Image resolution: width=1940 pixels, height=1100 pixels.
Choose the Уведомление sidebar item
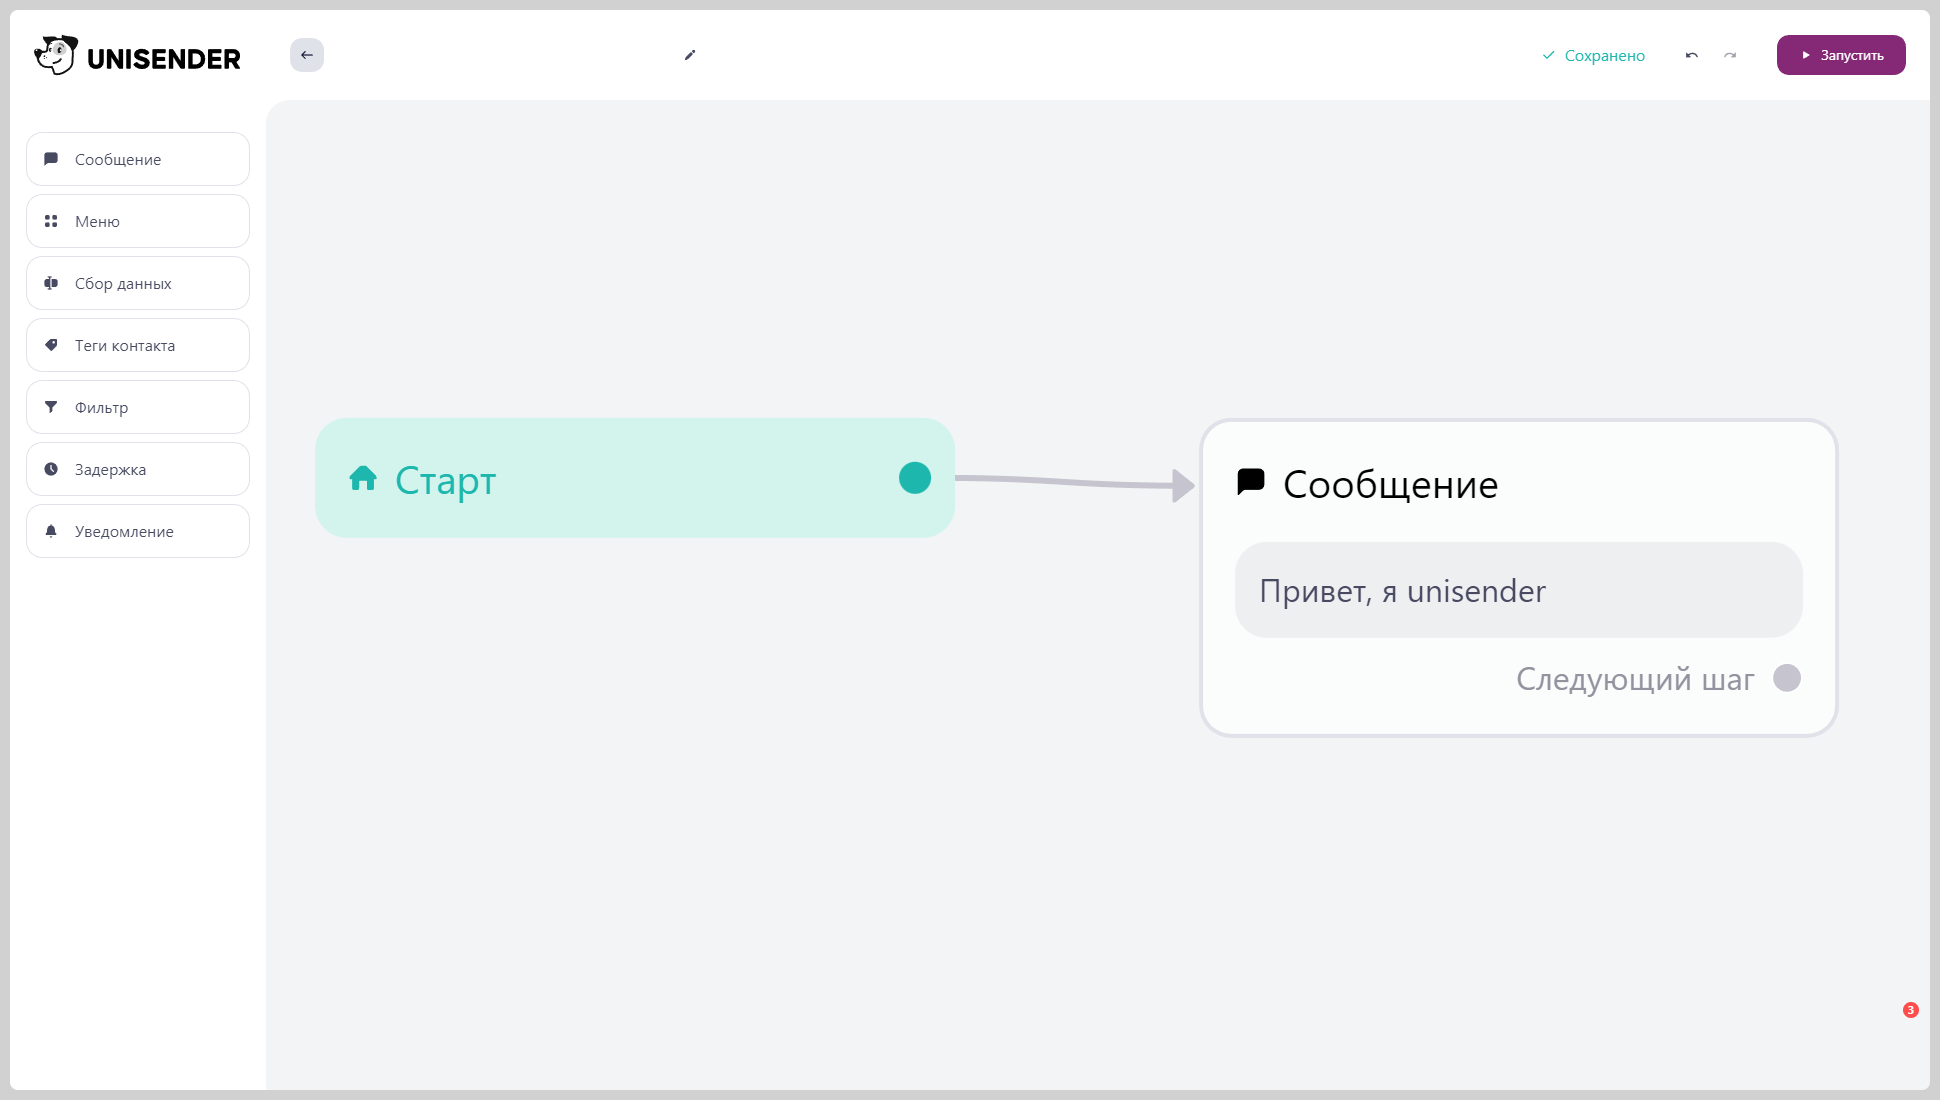138,531
